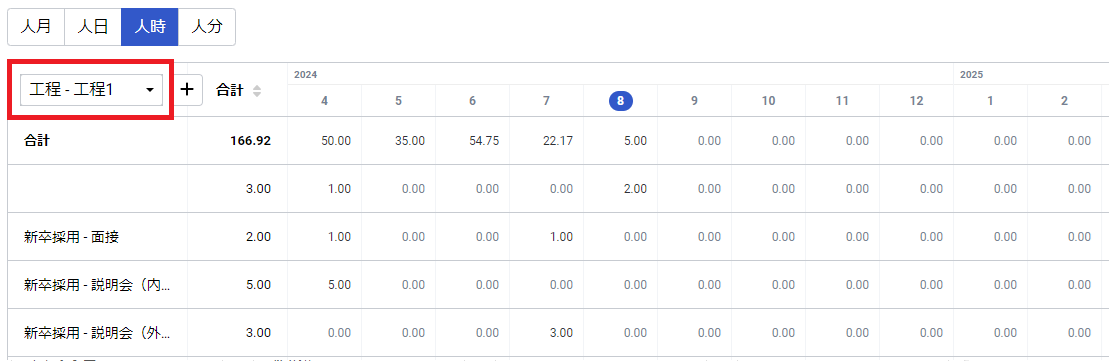Click the 54.75 cell under month 6
The image size is (1109, 361).
pyautogui.click(x=484, y=141)
